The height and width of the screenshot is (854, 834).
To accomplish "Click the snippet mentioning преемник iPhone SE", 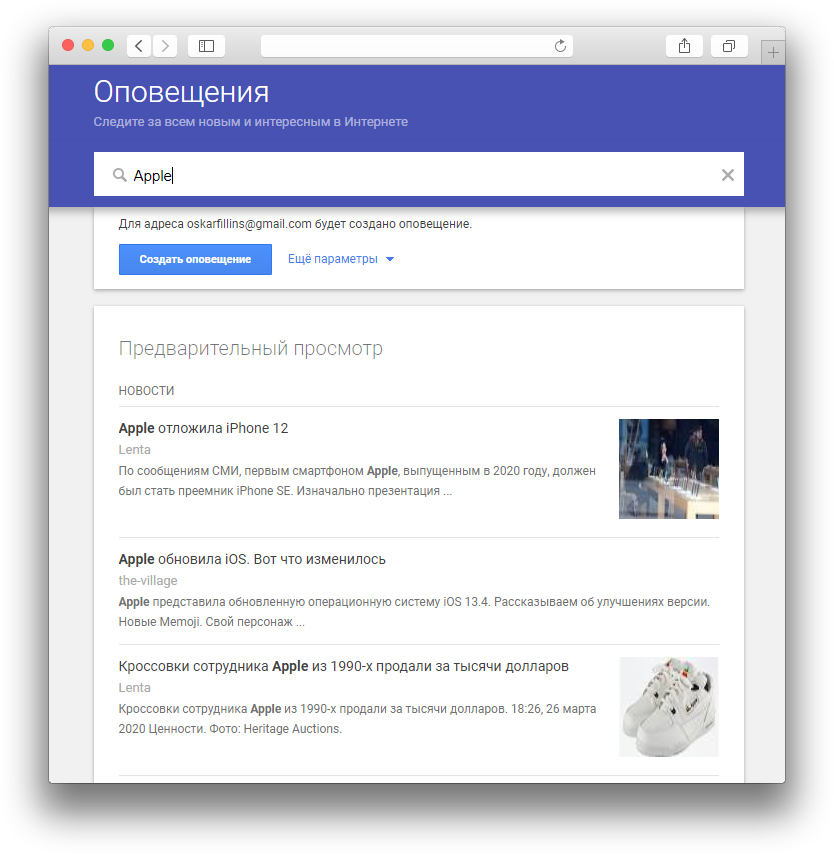I will (x=357, y=481).
